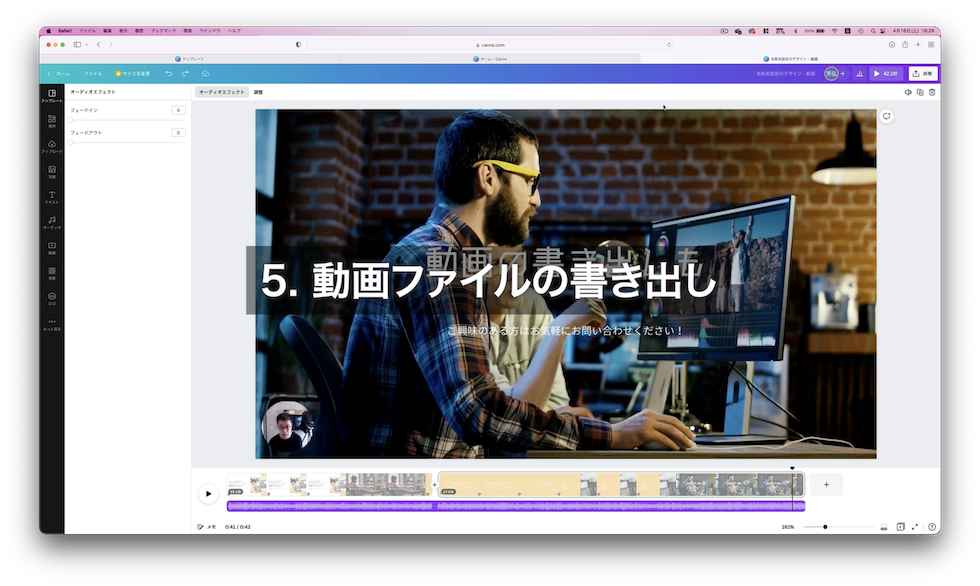Delete the page with the trash icon
Image resolution: width=980 pixels, height=586 pixels.
(932, 92)
